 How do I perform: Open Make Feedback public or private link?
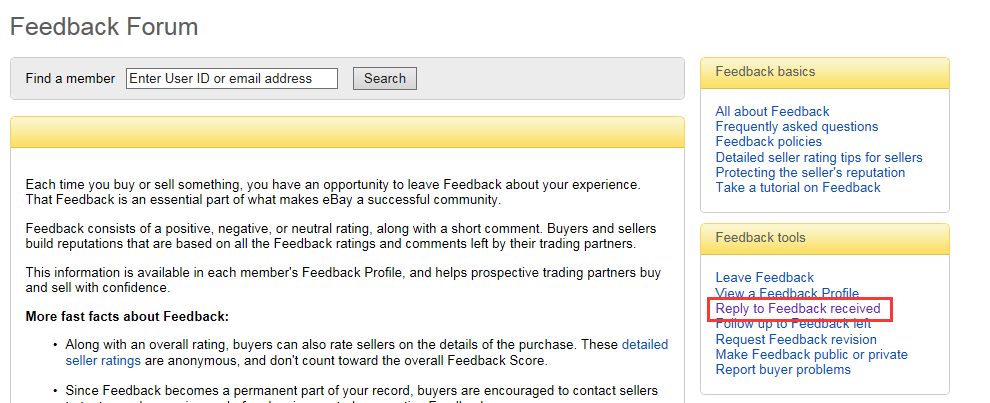(811, 354)
